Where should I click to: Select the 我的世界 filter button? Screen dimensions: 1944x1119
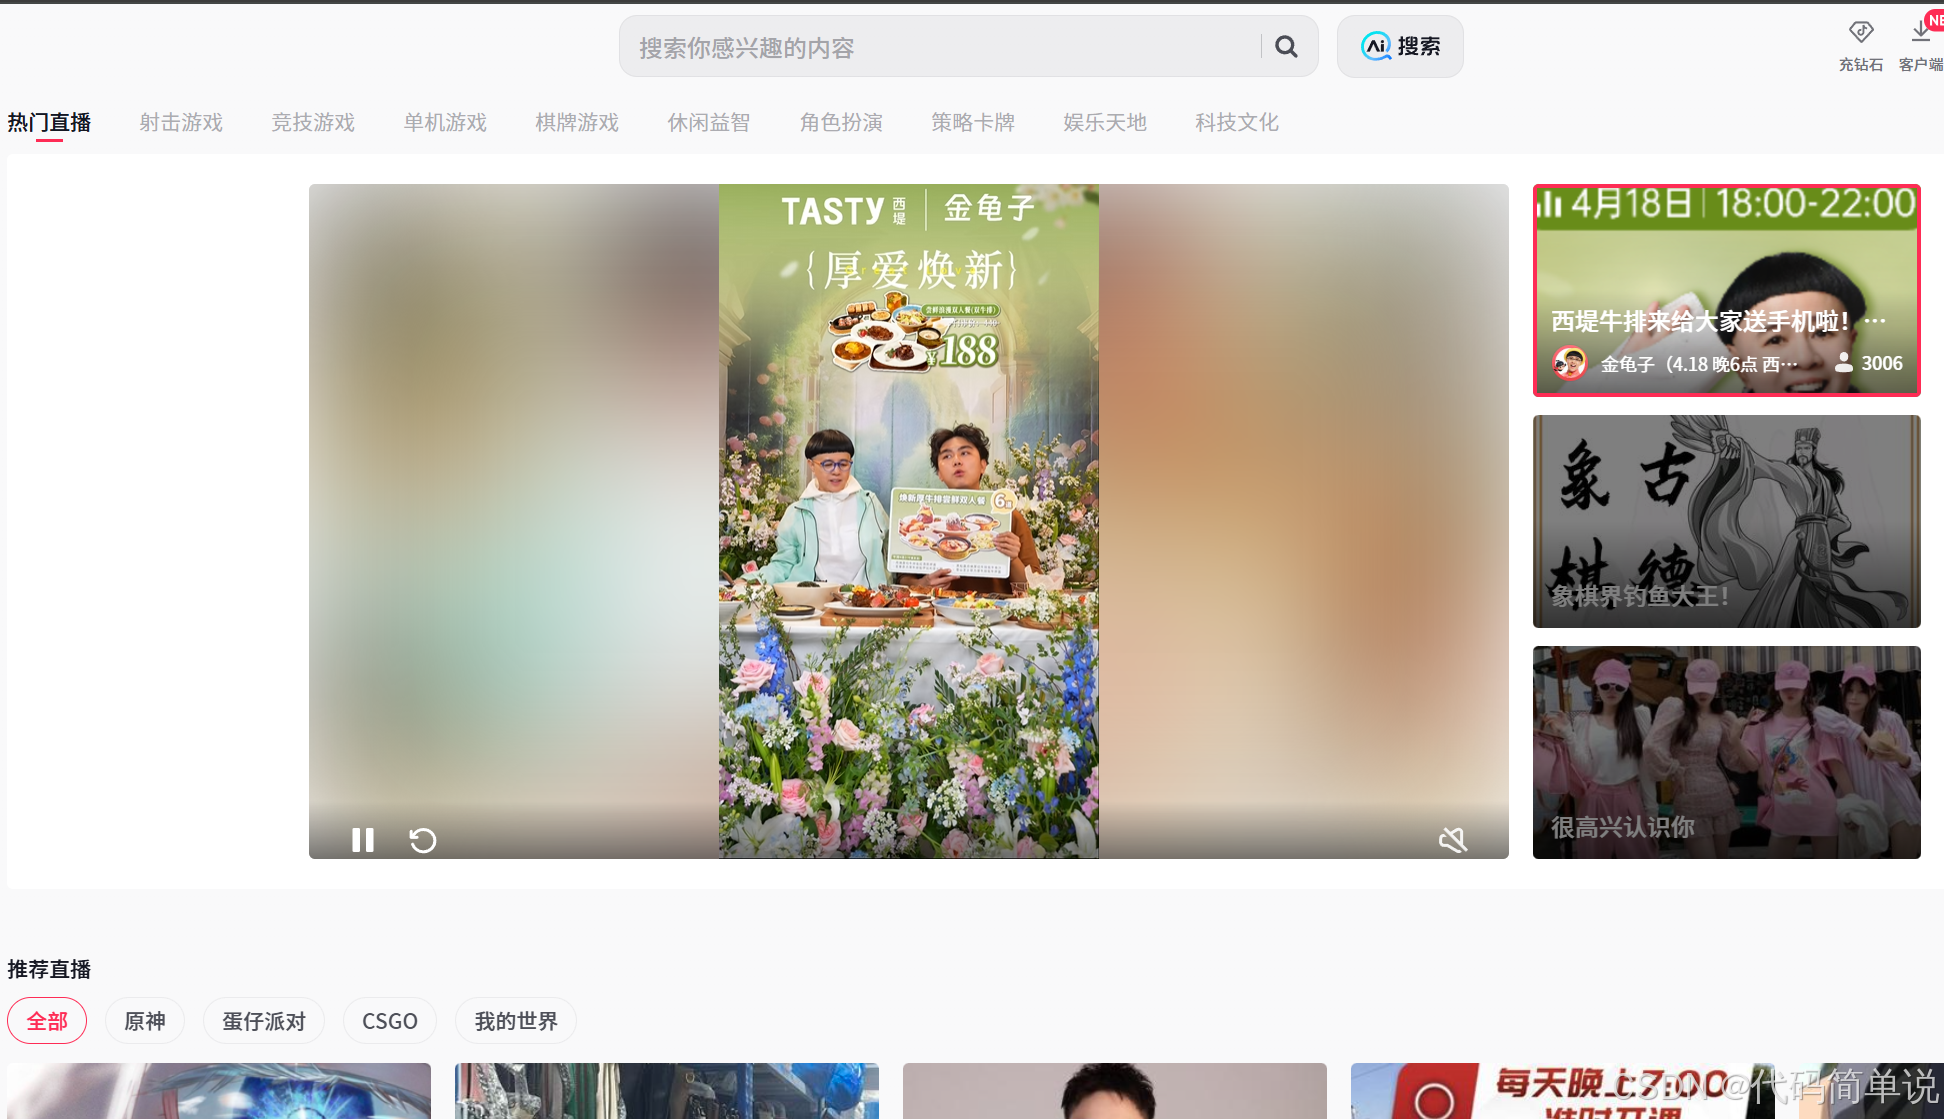pyautogui.click(x=516, y=1021)
